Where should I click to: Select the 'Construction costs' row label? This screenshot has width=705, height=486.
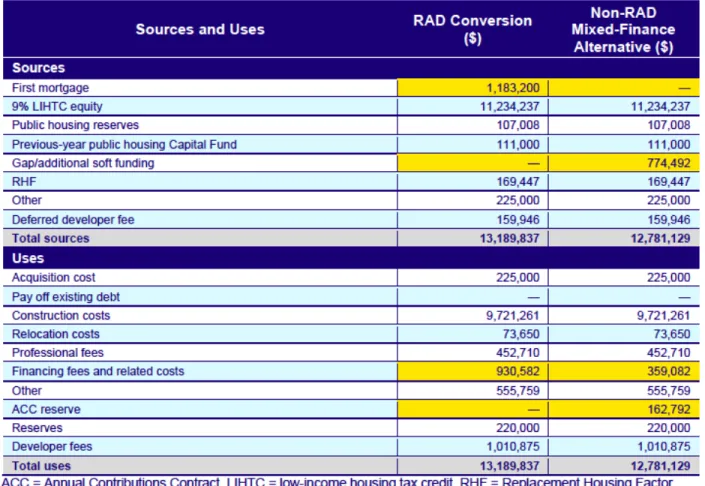click(x=61, y=316)
